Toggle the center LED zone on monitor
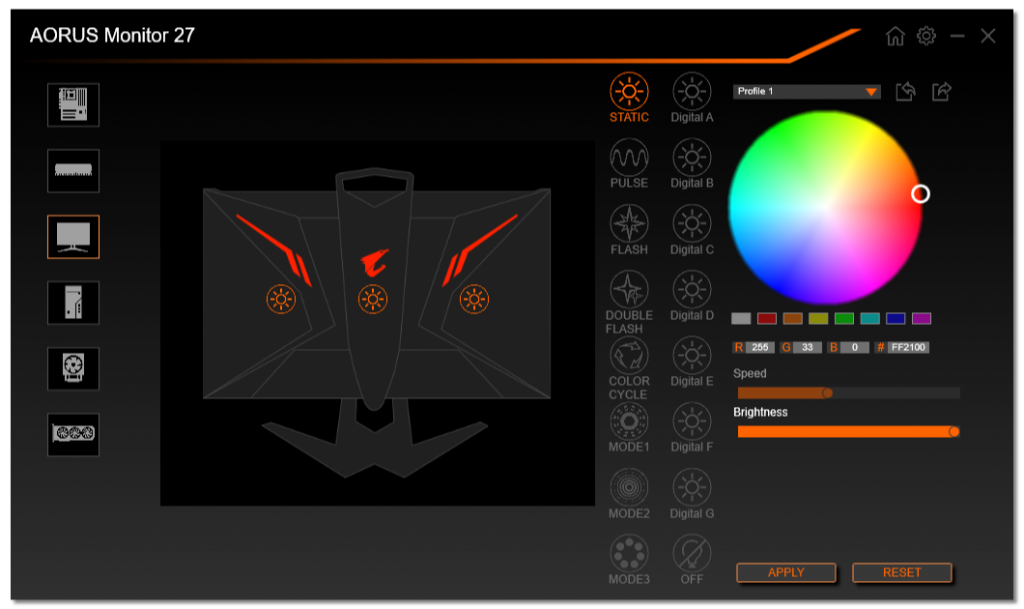The width and height of the screenshot is (1024, 609). (x=373, y=300)
